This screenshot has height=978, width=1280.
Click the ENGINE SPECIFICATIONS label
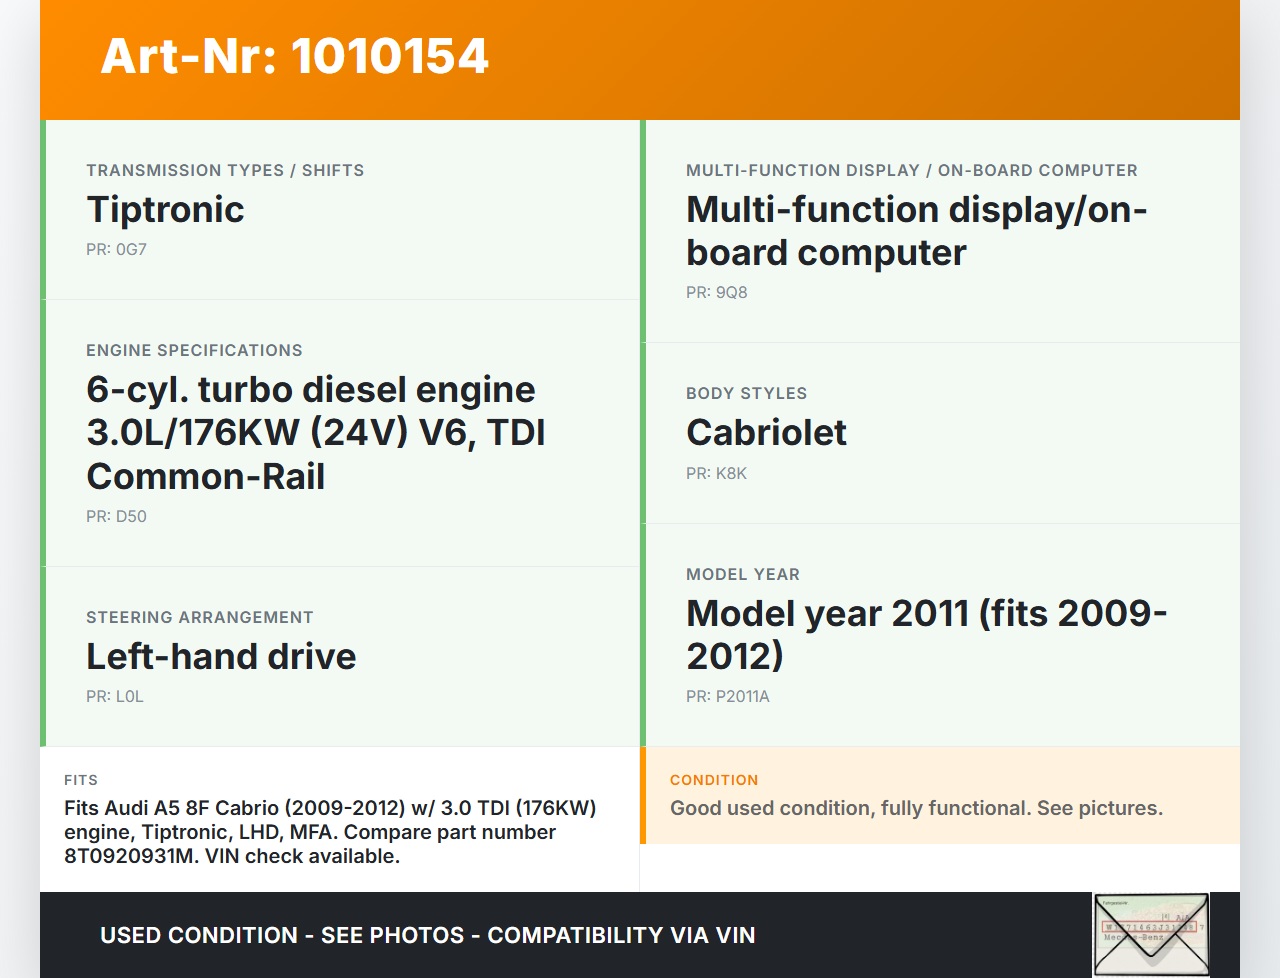click(x=194, y=351)
